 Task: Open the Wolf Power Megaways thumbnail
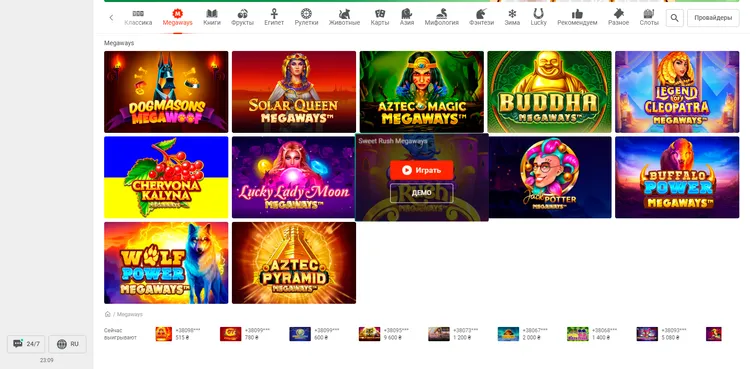(x=166, y=263)
